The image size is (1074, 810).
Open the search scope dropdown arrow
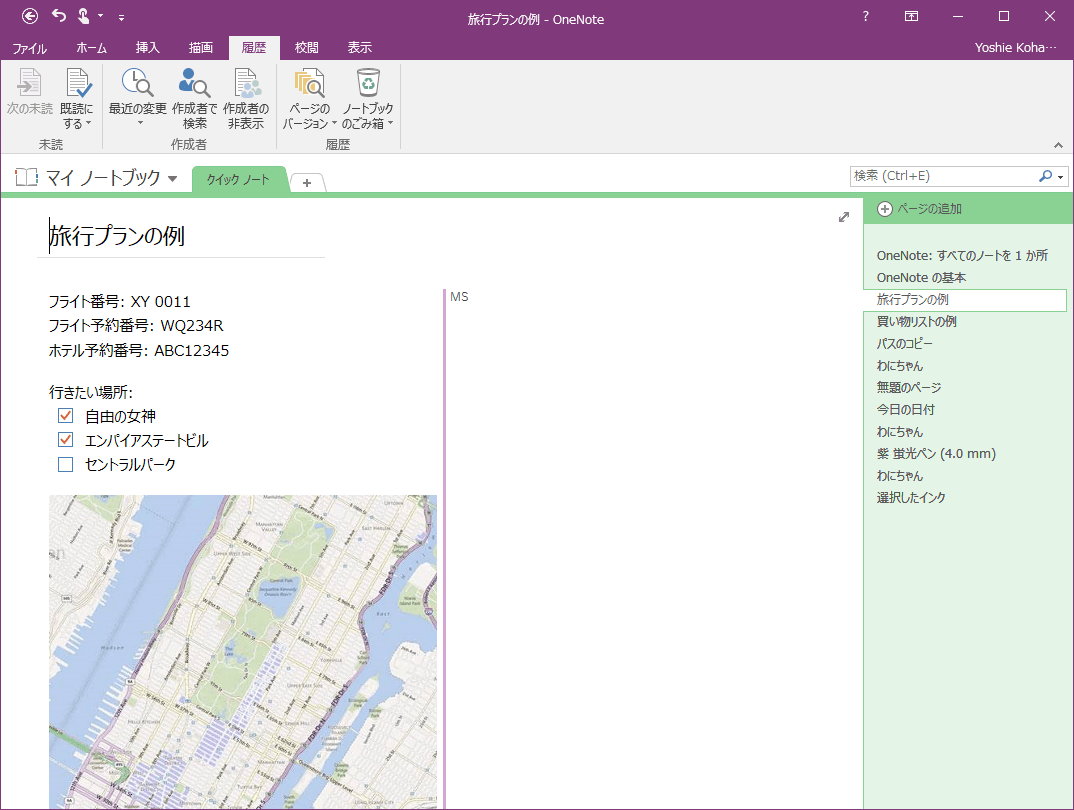(1060, 177)
